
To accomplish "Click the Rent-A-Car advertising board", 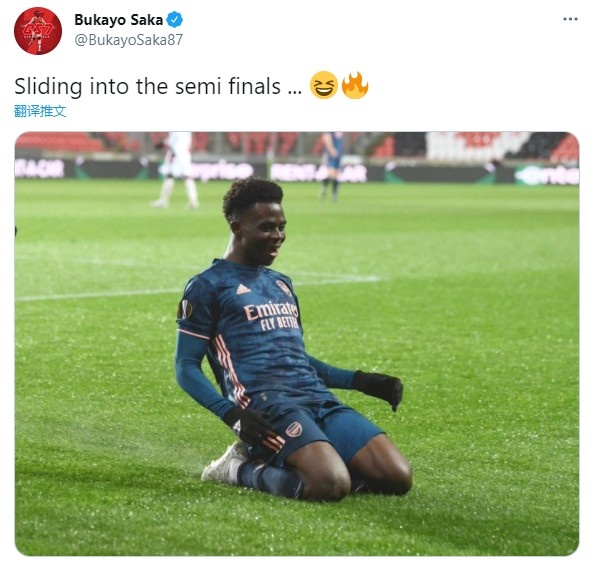I will pyautogui.click(x=319, y=173).
